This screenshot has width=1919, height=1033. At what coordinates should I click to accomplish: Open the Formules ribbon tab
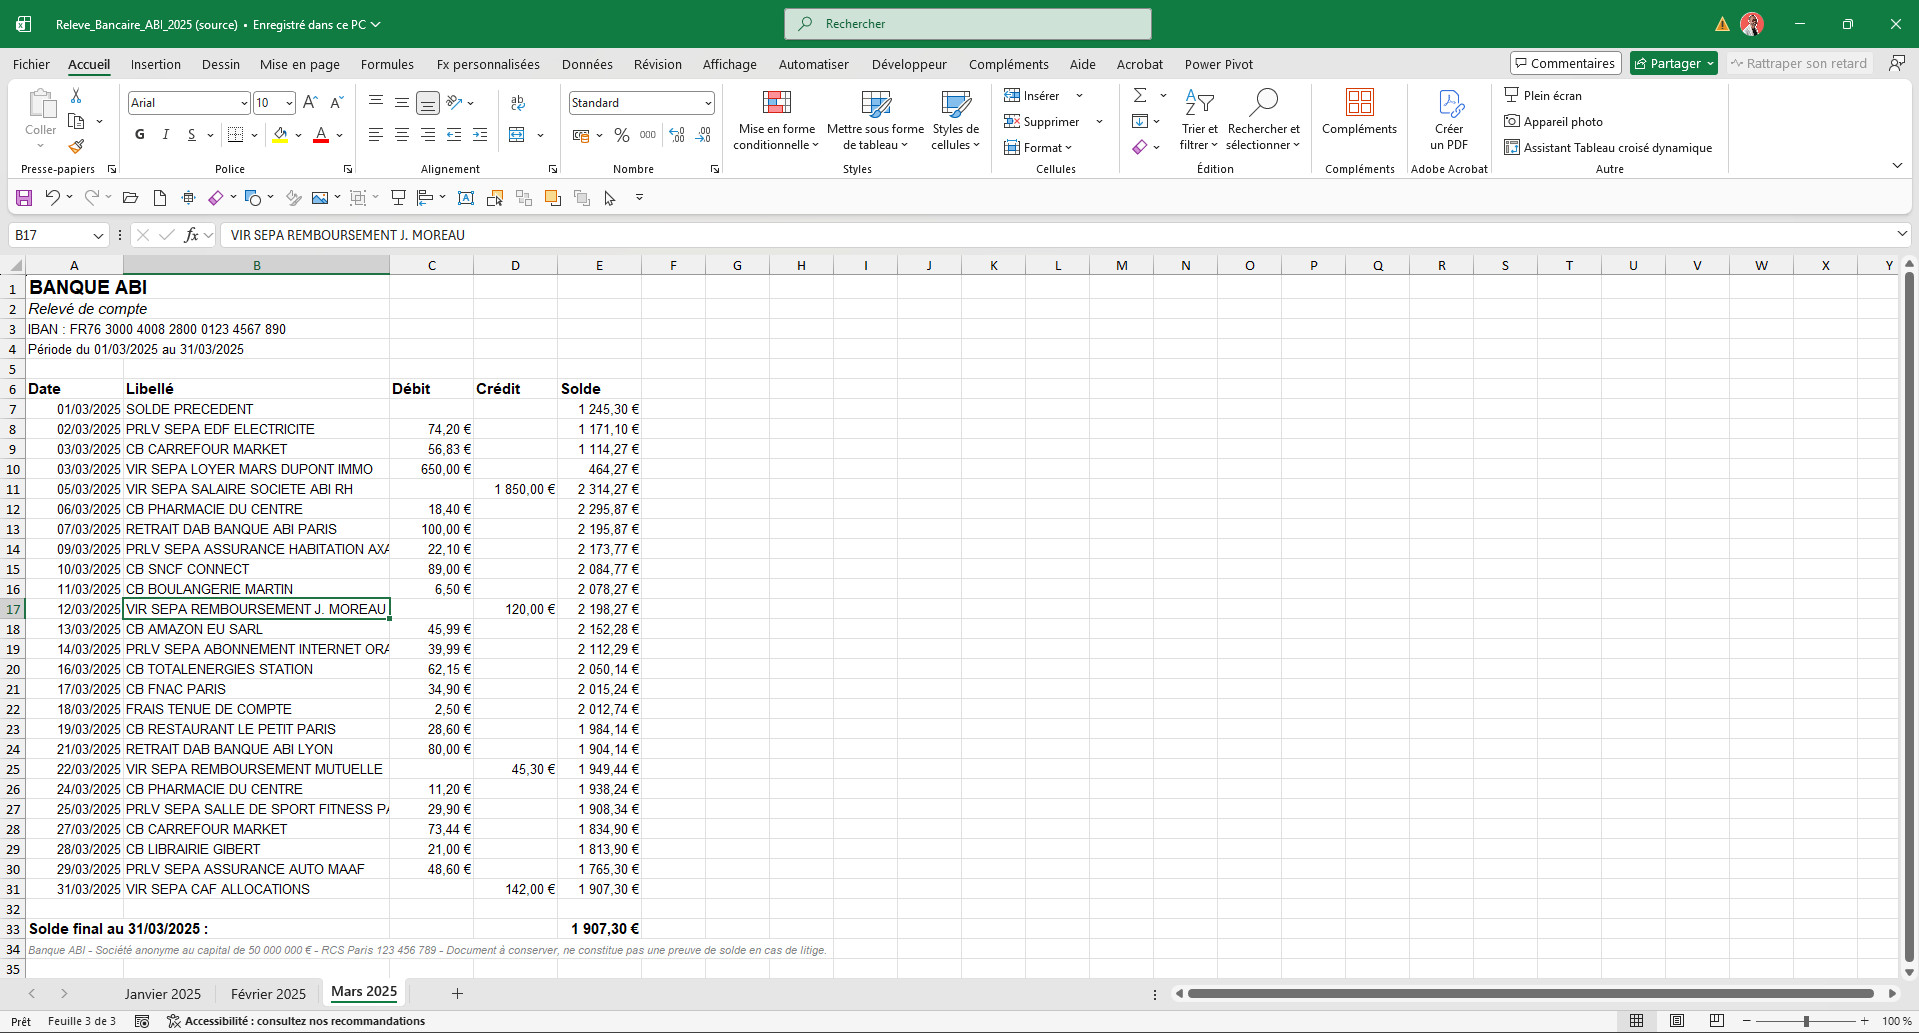(387, 64)
